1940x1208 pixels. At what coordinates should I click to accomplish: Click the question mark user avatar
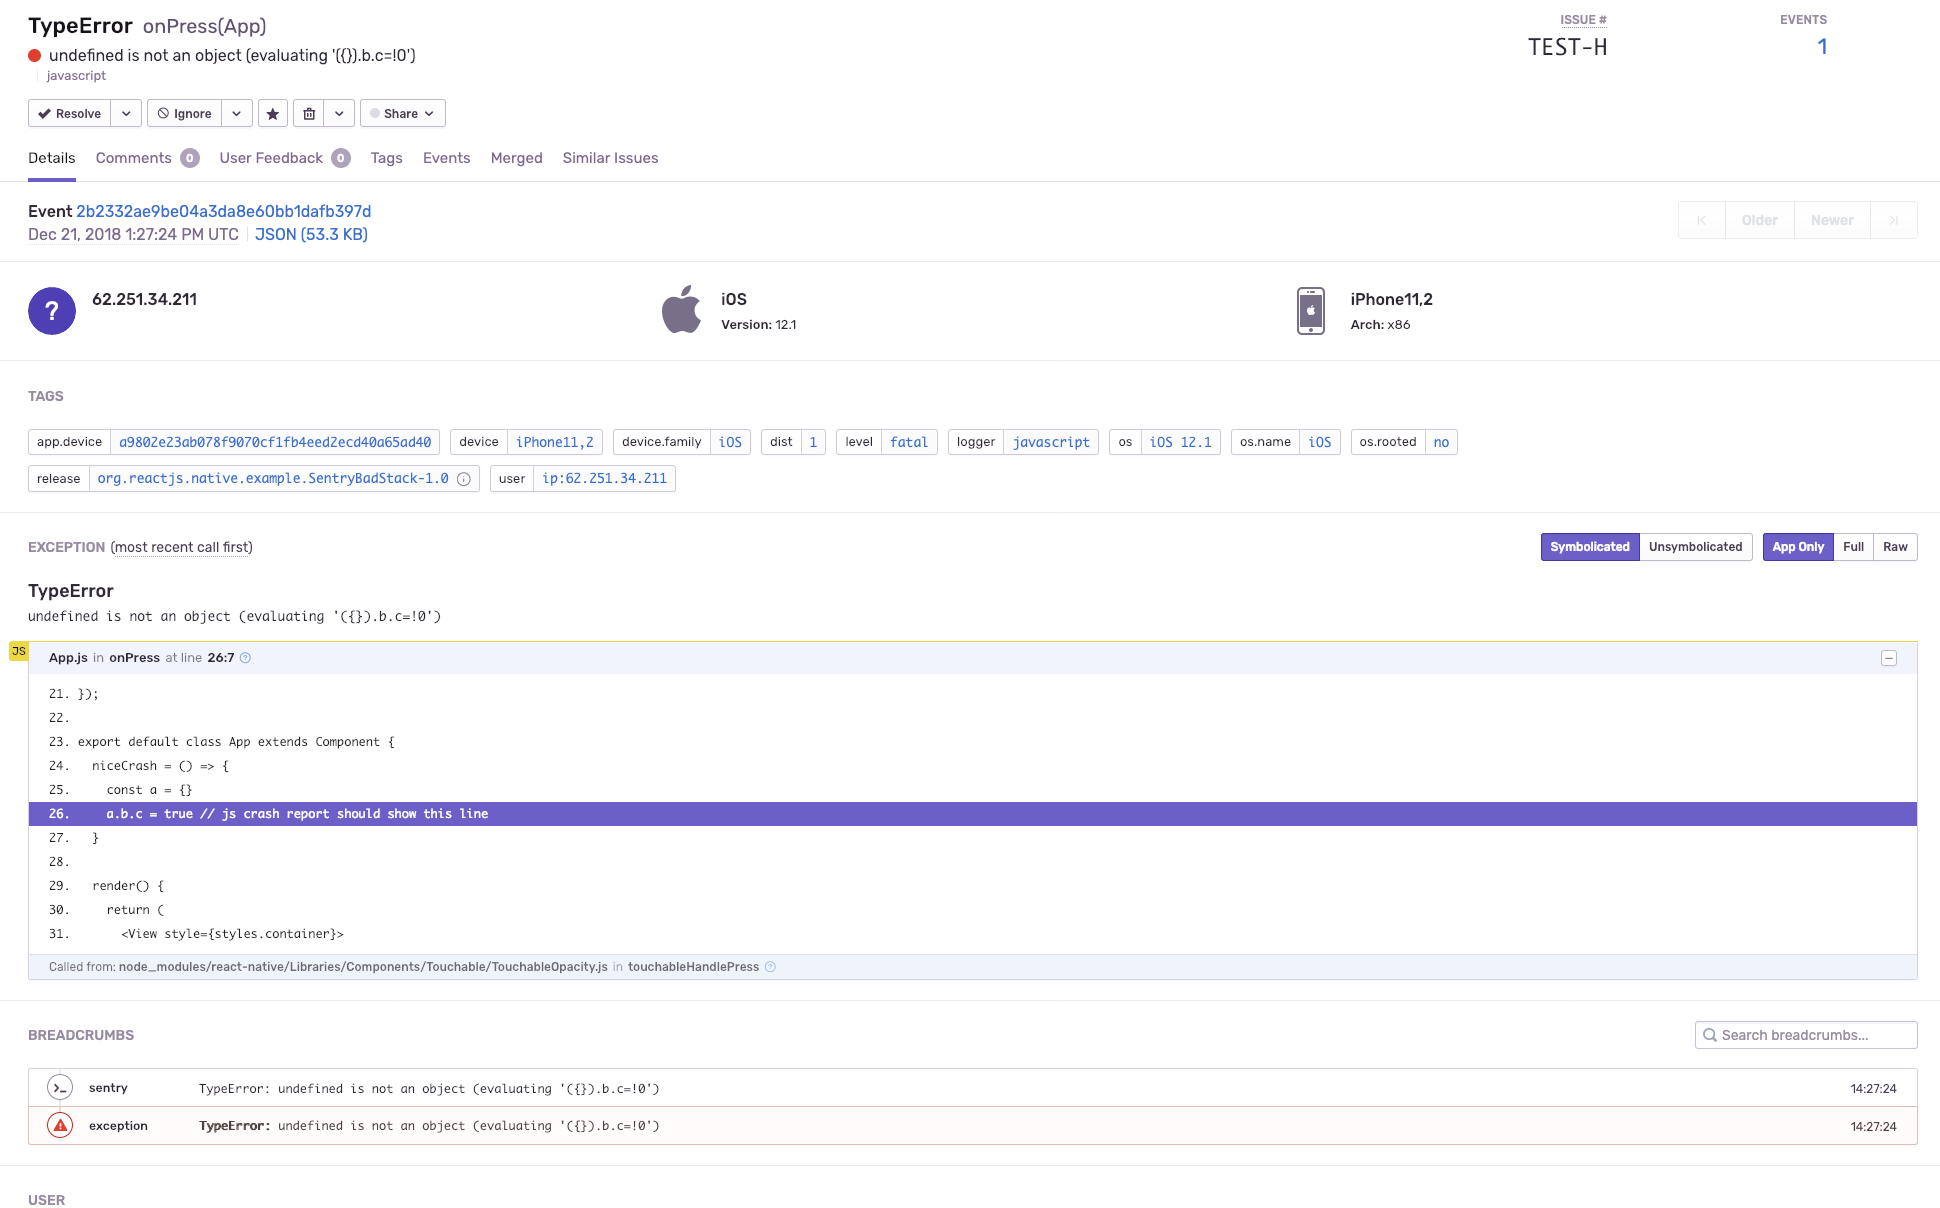coord(52,311)
